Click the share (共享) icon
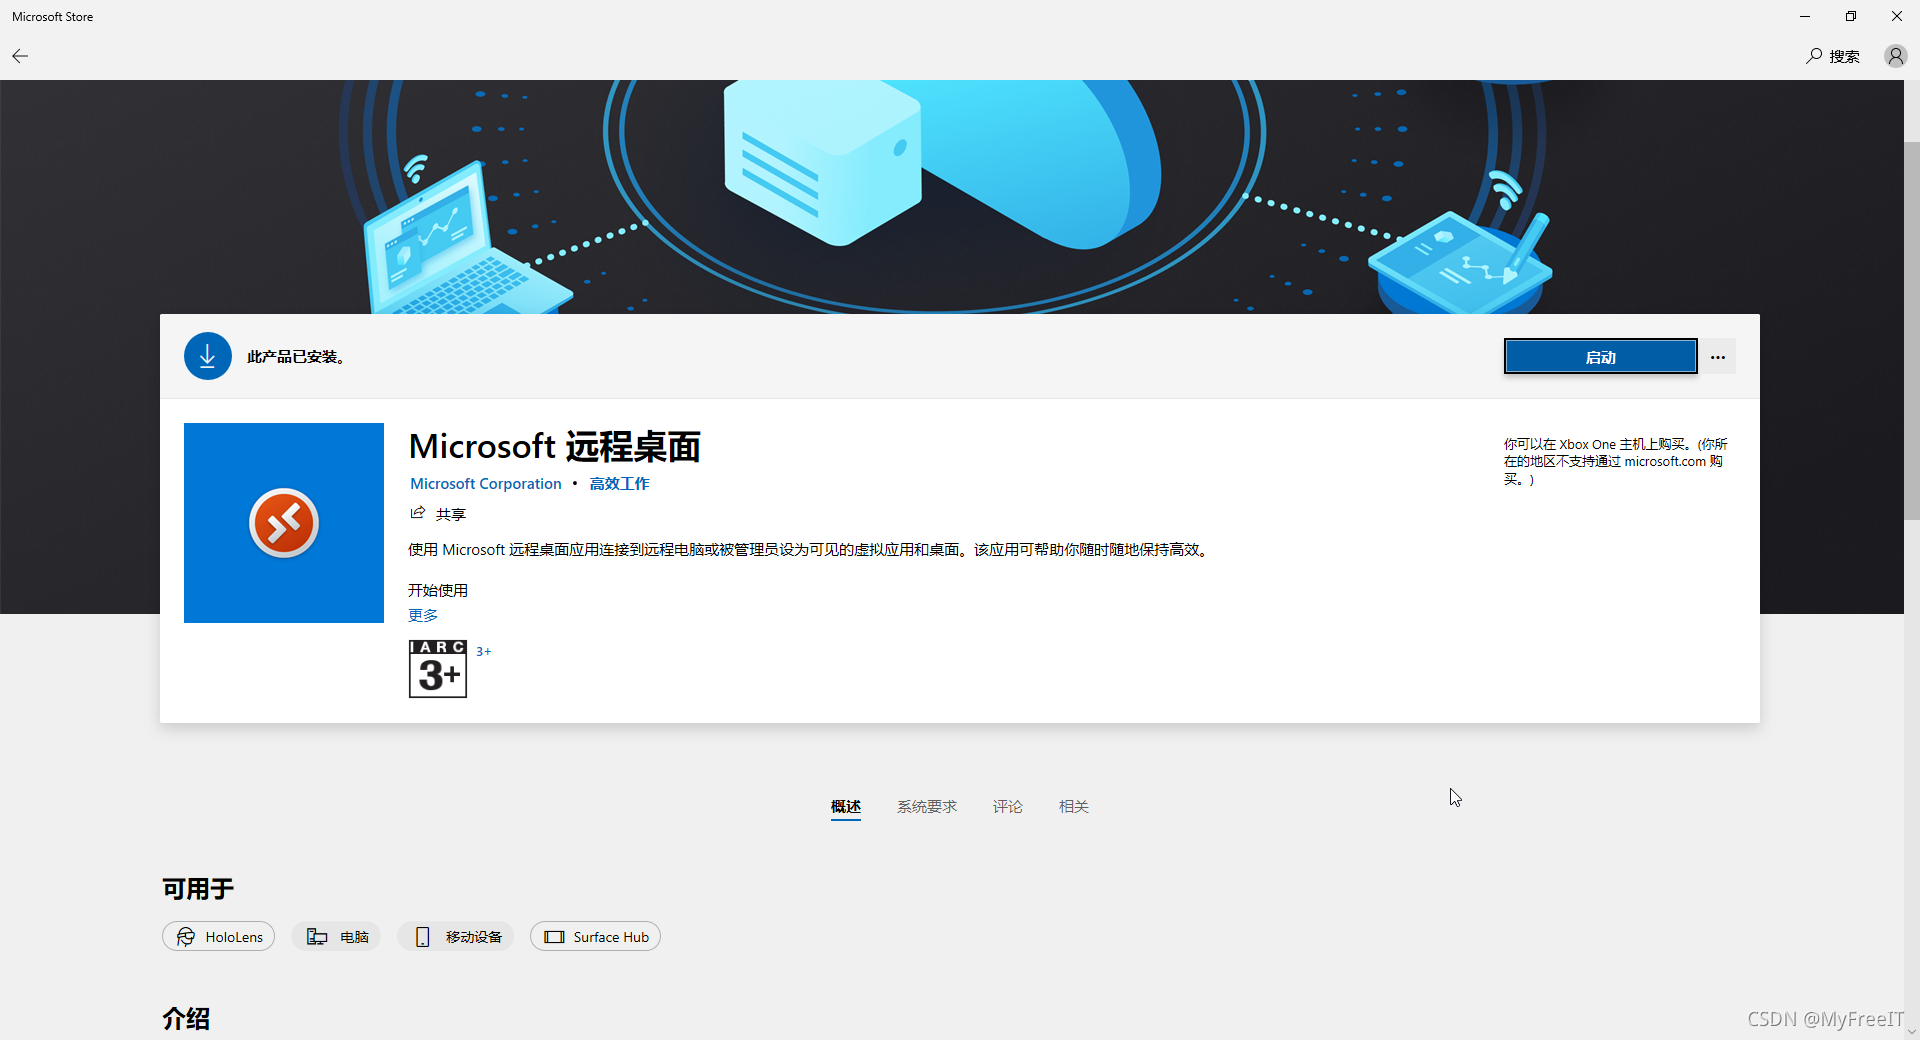Viewport: 1920px width, 1040px height. (418, 514)
